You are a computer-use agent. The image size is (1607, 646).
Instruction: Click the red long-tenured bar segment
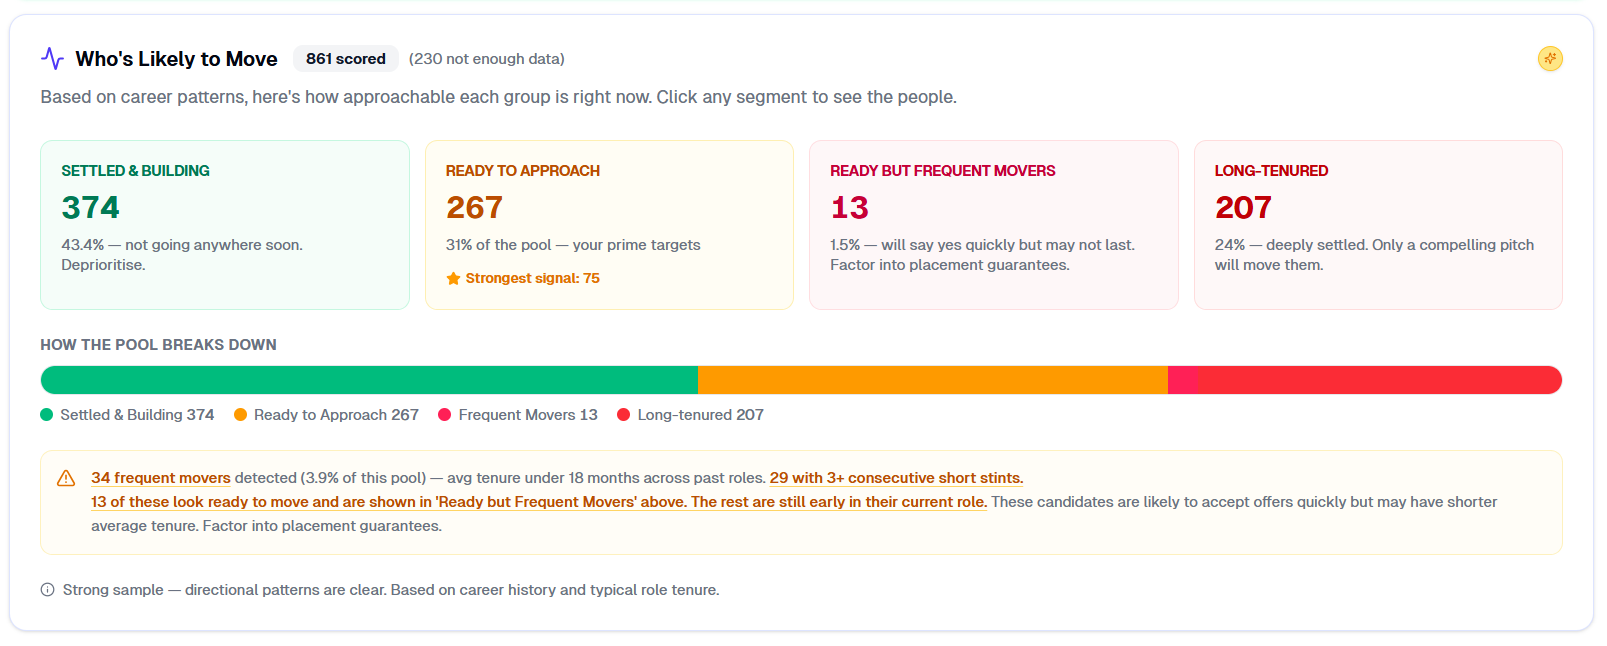tap(1379, 380)
